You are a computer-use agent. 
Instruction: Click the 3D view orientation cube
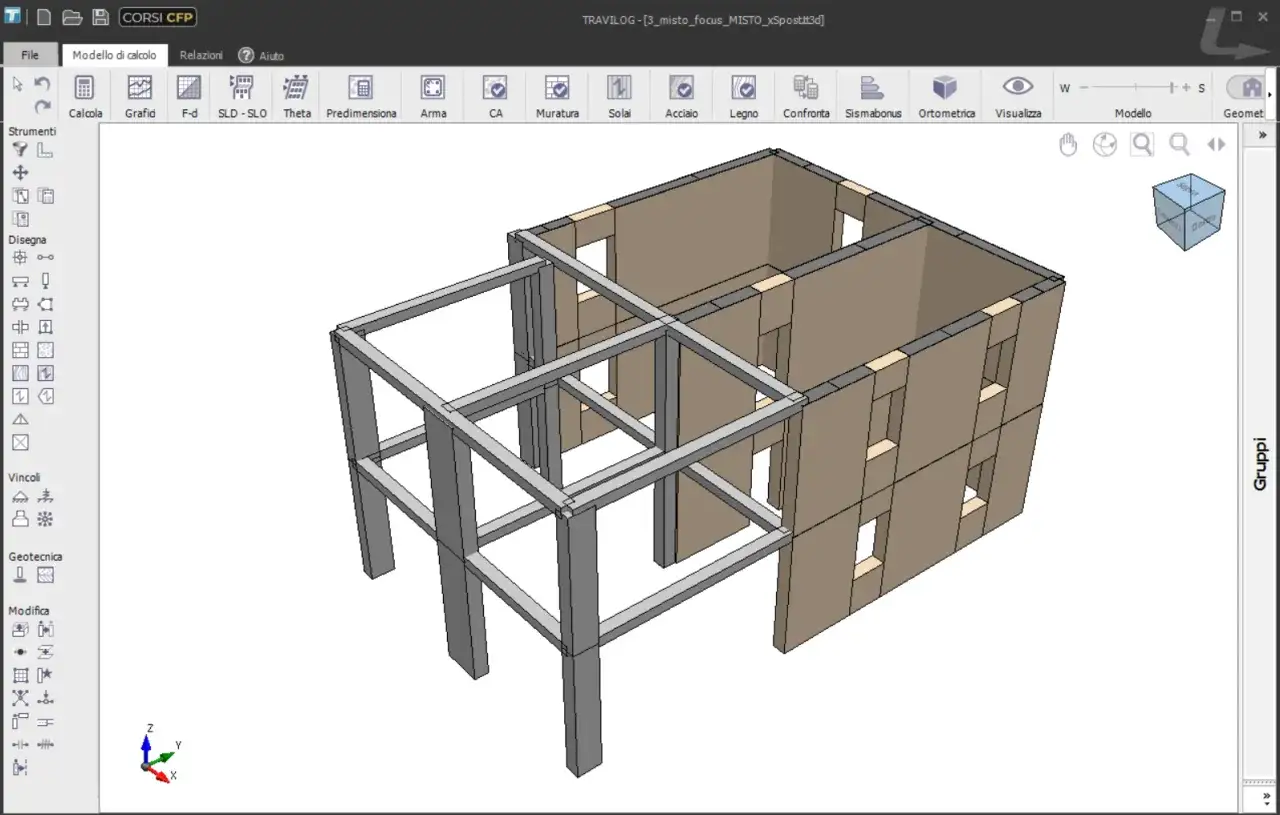coord(1189,211)
